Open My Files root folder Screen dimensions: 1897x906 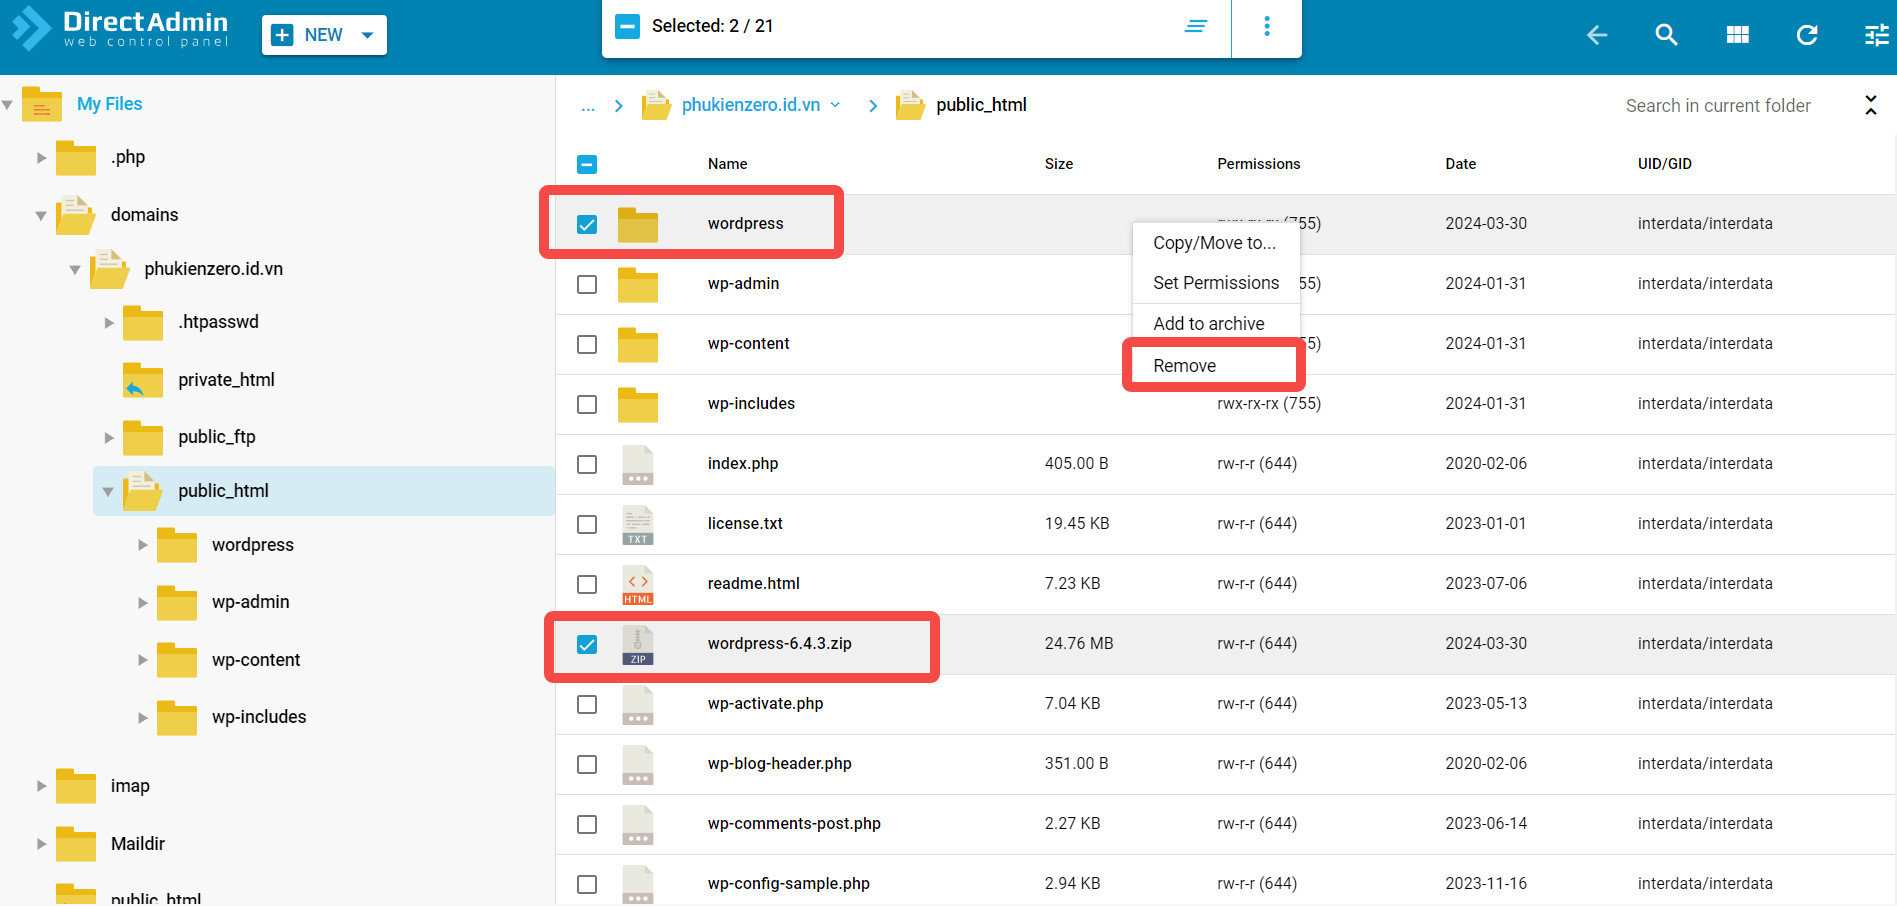coord(109,104)
